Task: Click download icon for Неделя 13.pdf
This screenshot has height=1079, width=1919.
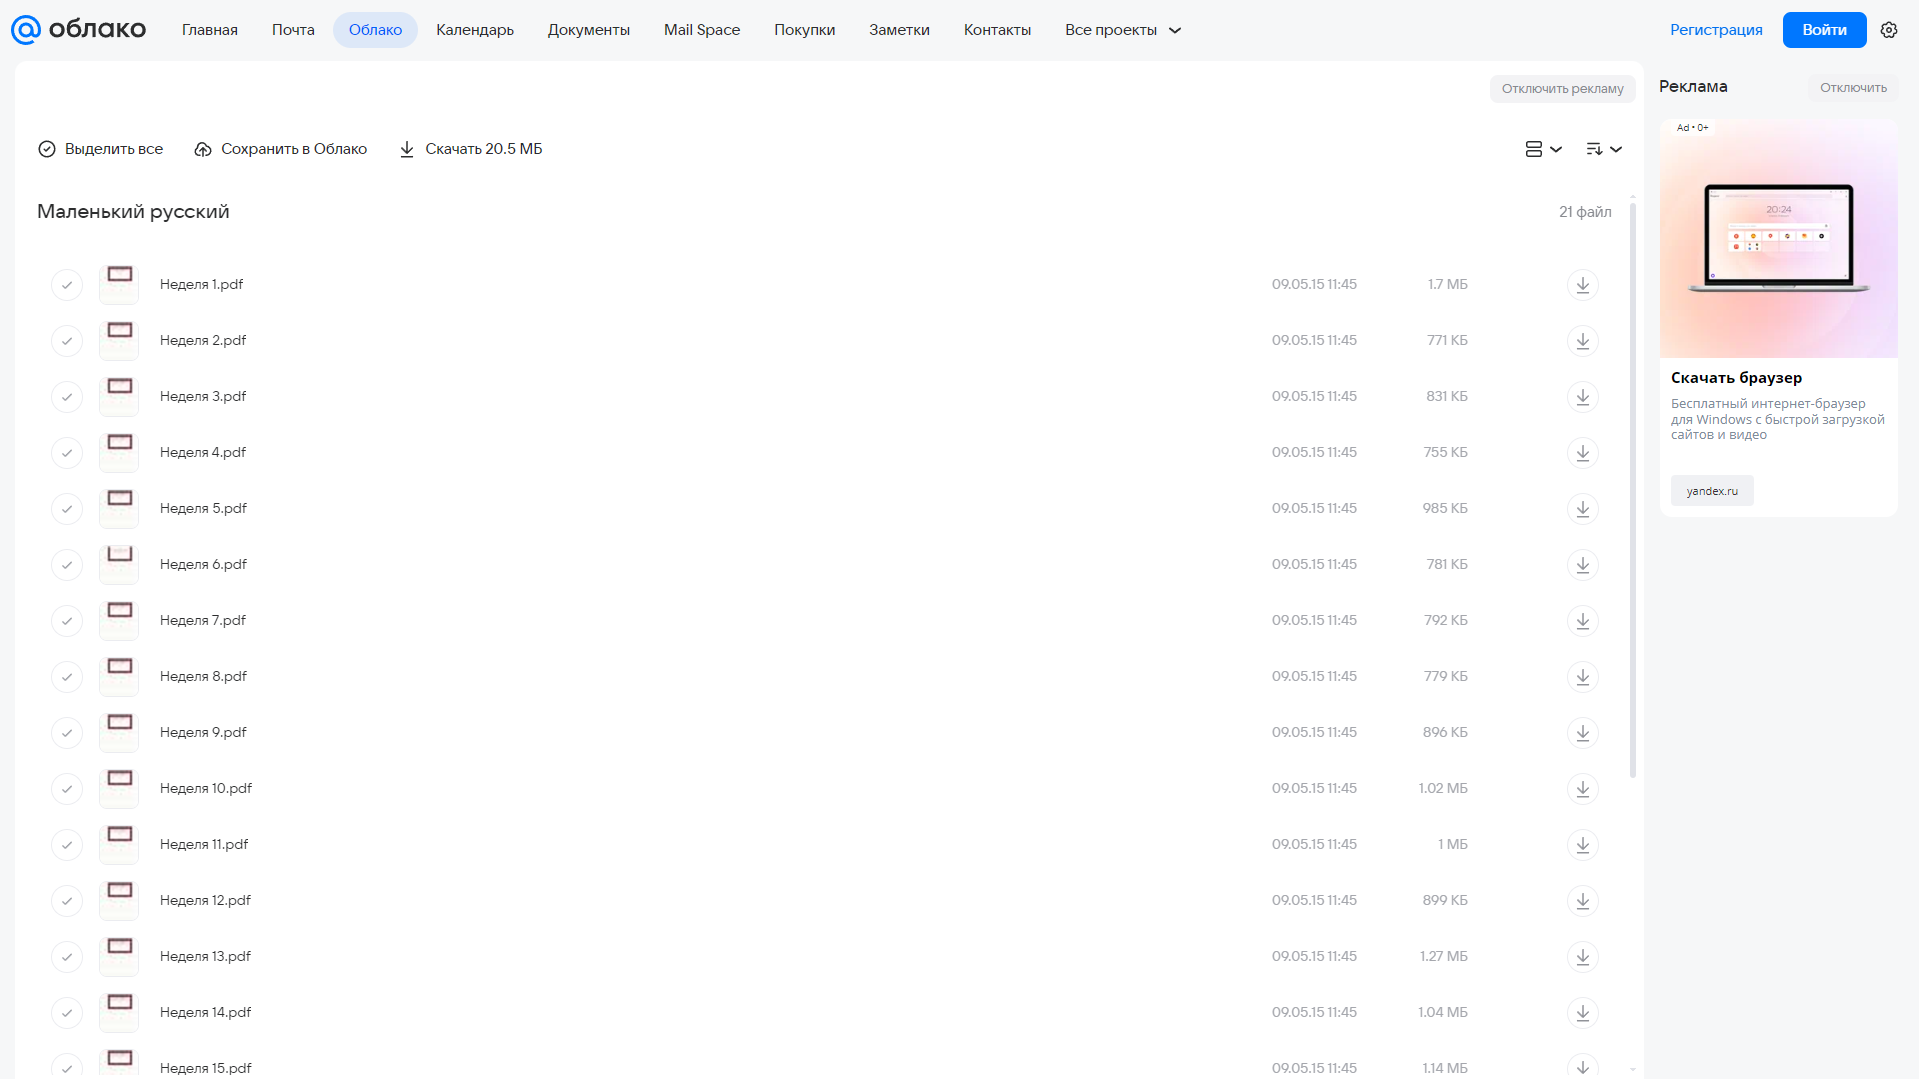Action: coord(1582,957)
